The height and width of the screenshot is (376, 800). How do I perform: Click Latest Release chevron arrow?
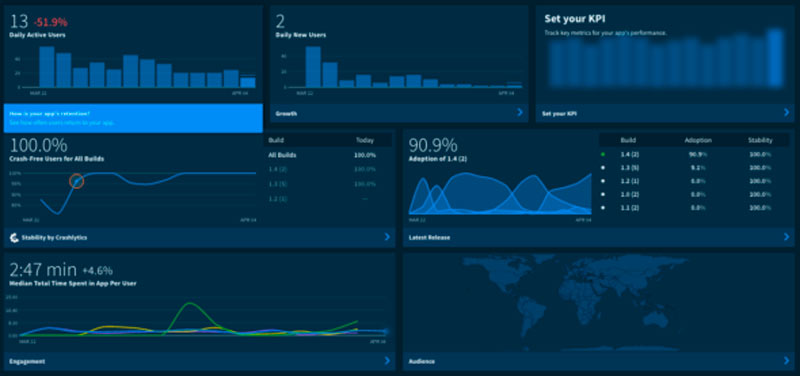786,237
